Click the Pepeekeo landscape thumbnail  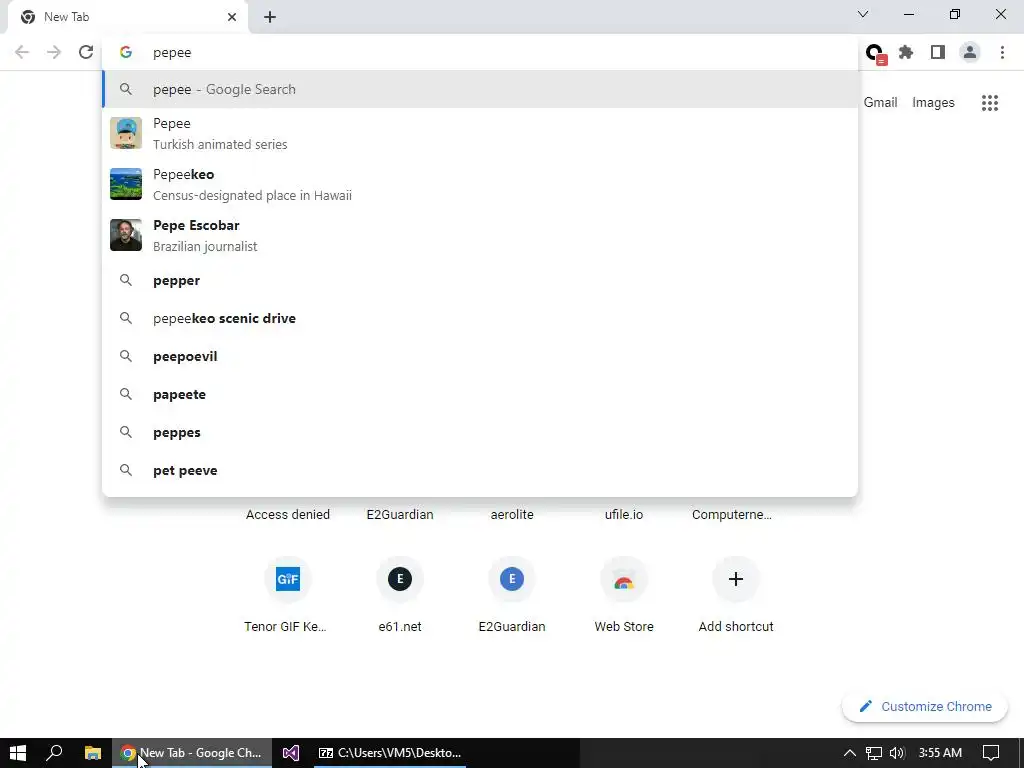pos(126,184)
